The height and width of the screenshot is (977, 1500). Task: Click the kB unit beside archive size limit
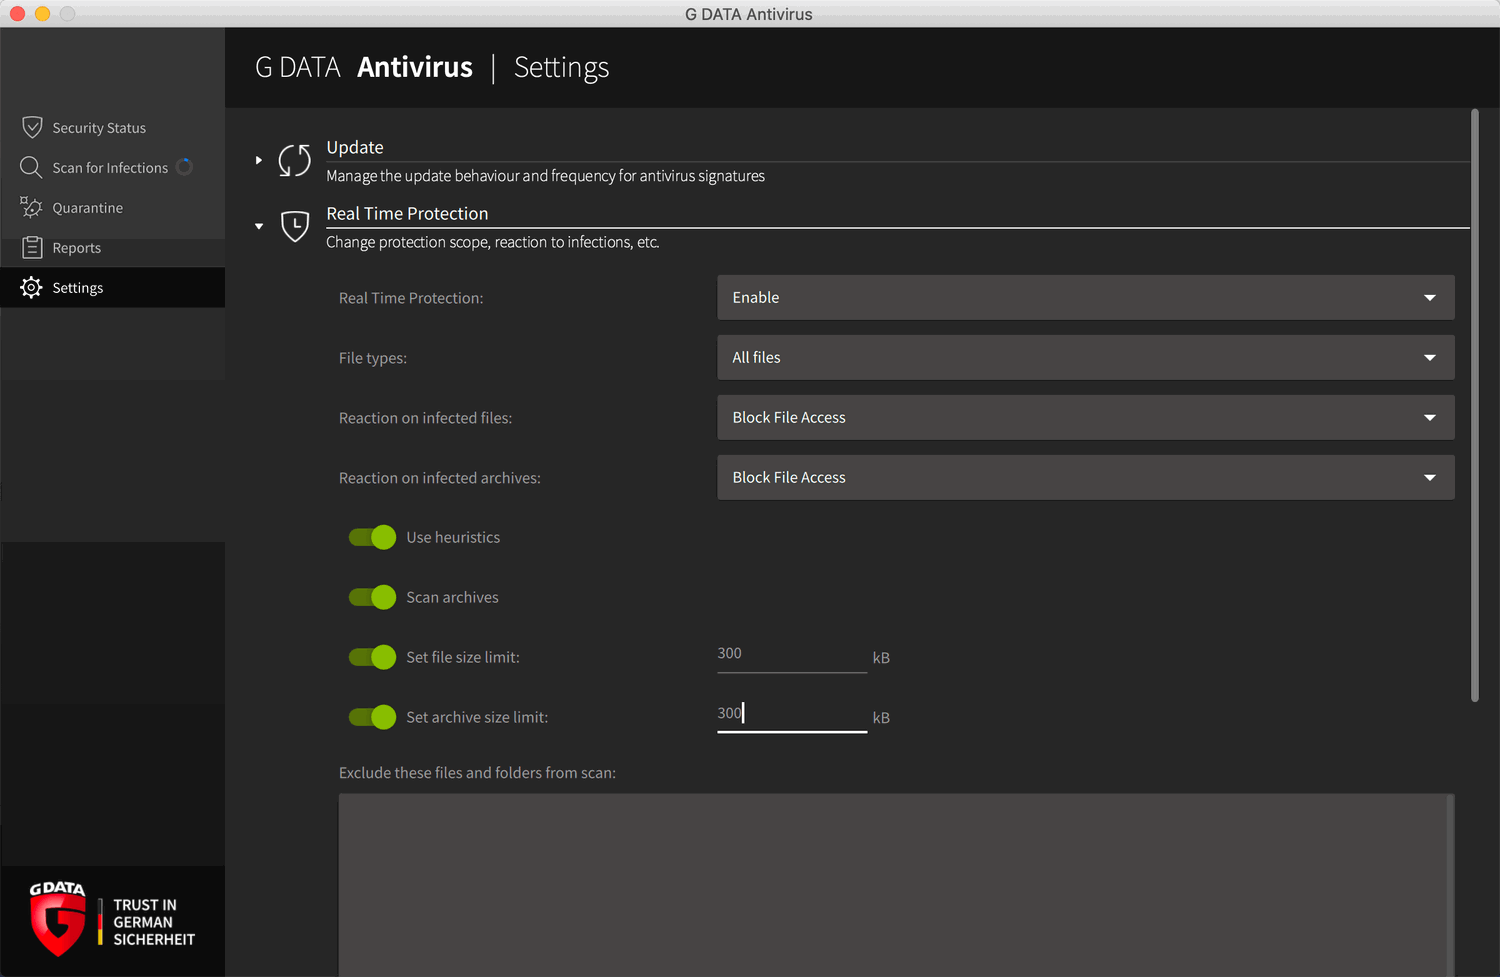tap(881, 718)
